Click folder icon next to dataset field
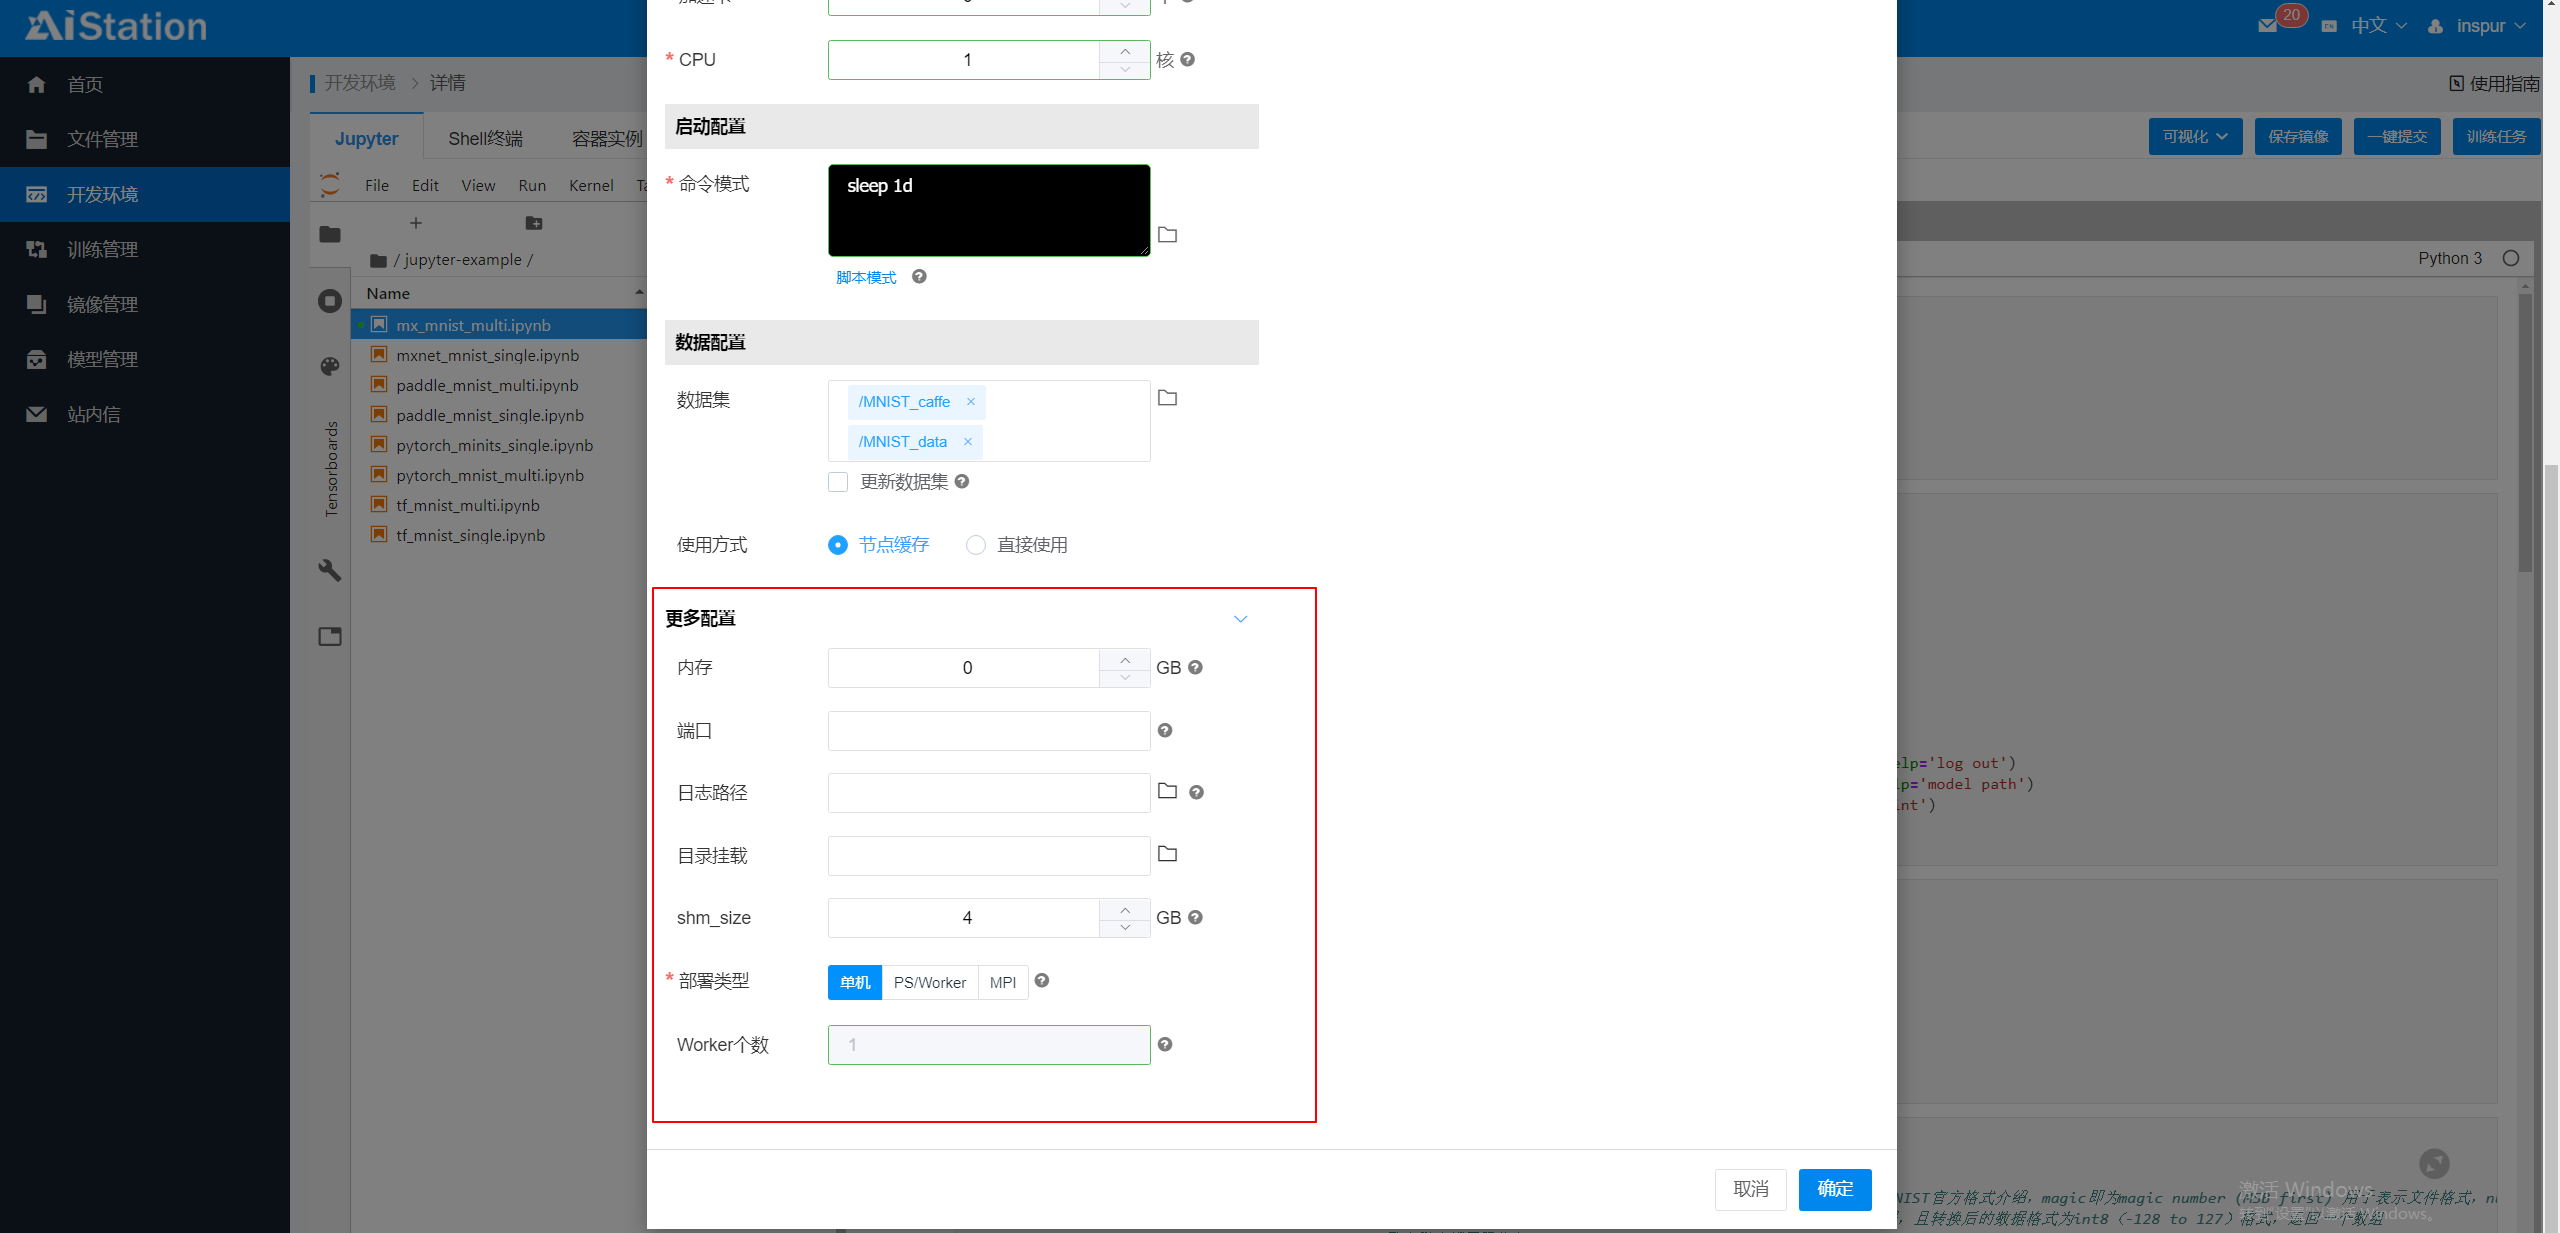2560x1233 pixels. pos(1167,398)
